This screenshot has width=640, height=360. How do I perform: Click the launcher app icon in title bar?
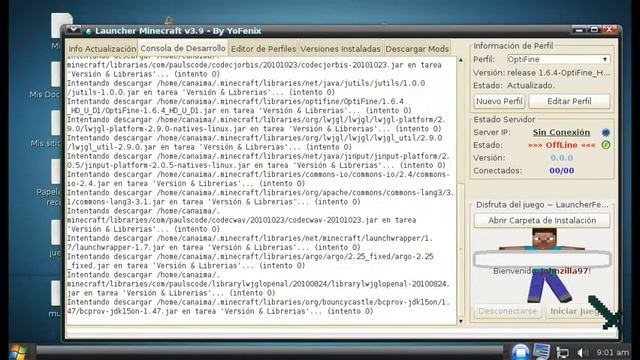coord(88,31)
